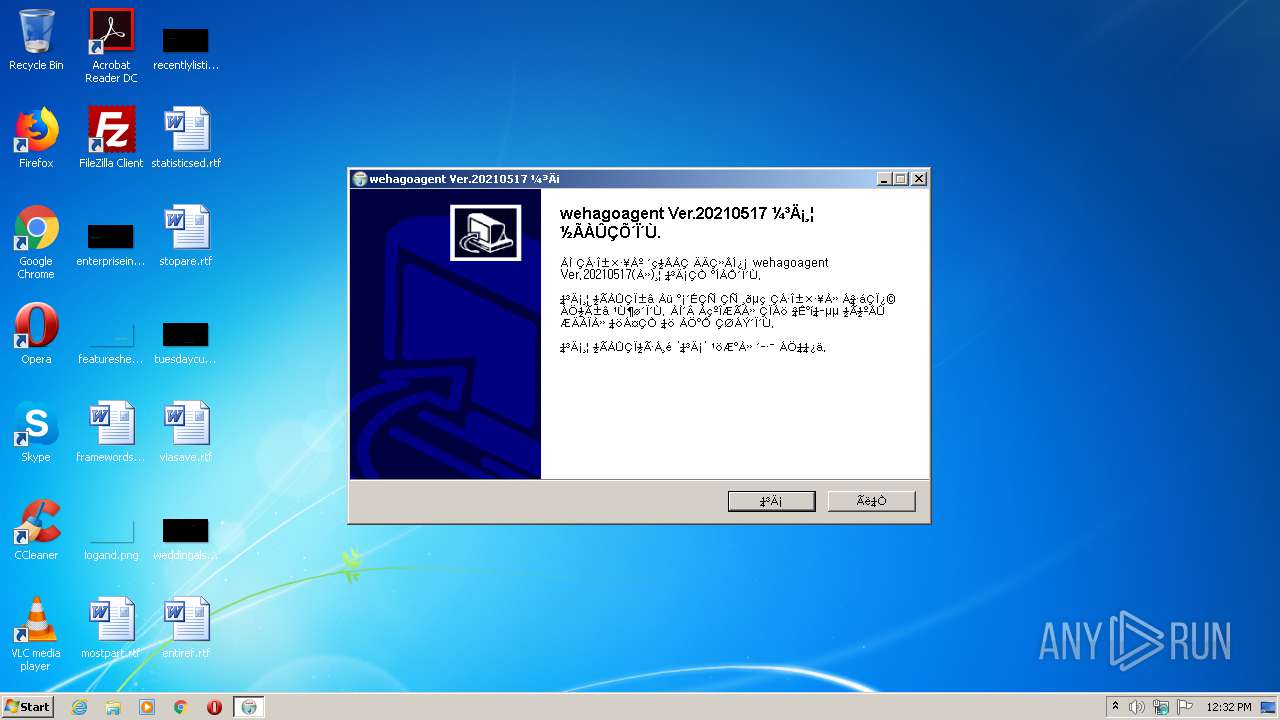1280x720 pixels.
Task: Open the Start menu
Action: point(28,707)
